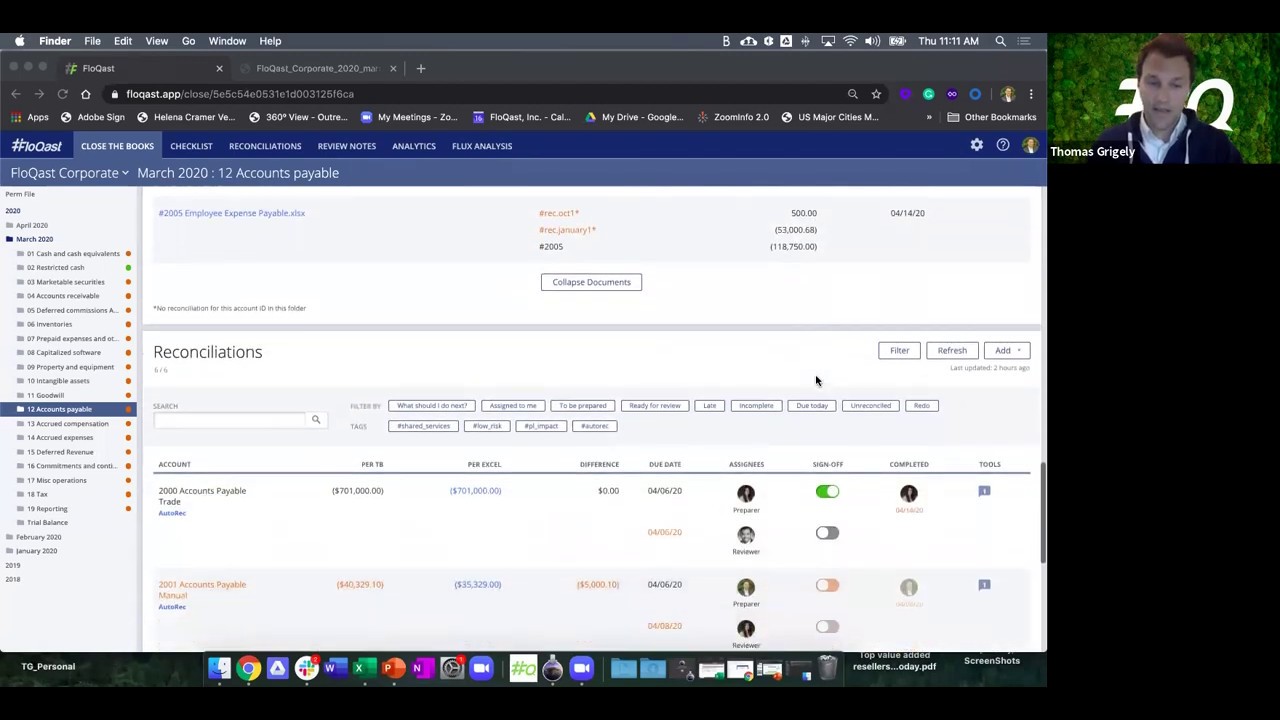Click preparer avatar for 2000 Accounts Payable Trade
This screenshot has height=720, width=1280.
coord(746,493)
